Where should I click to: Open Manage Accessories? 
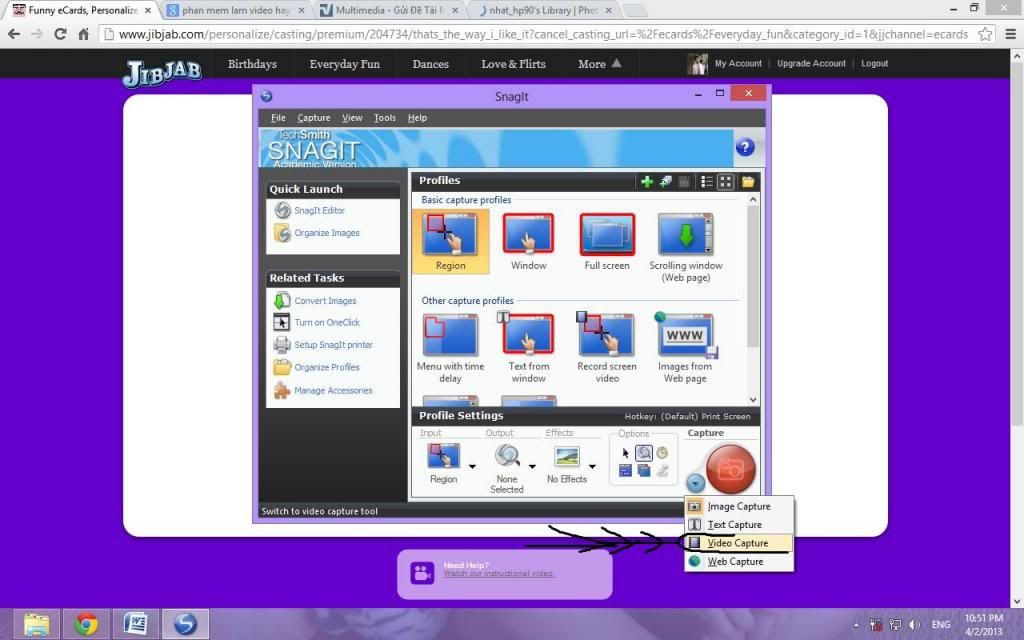pos(333,390)
